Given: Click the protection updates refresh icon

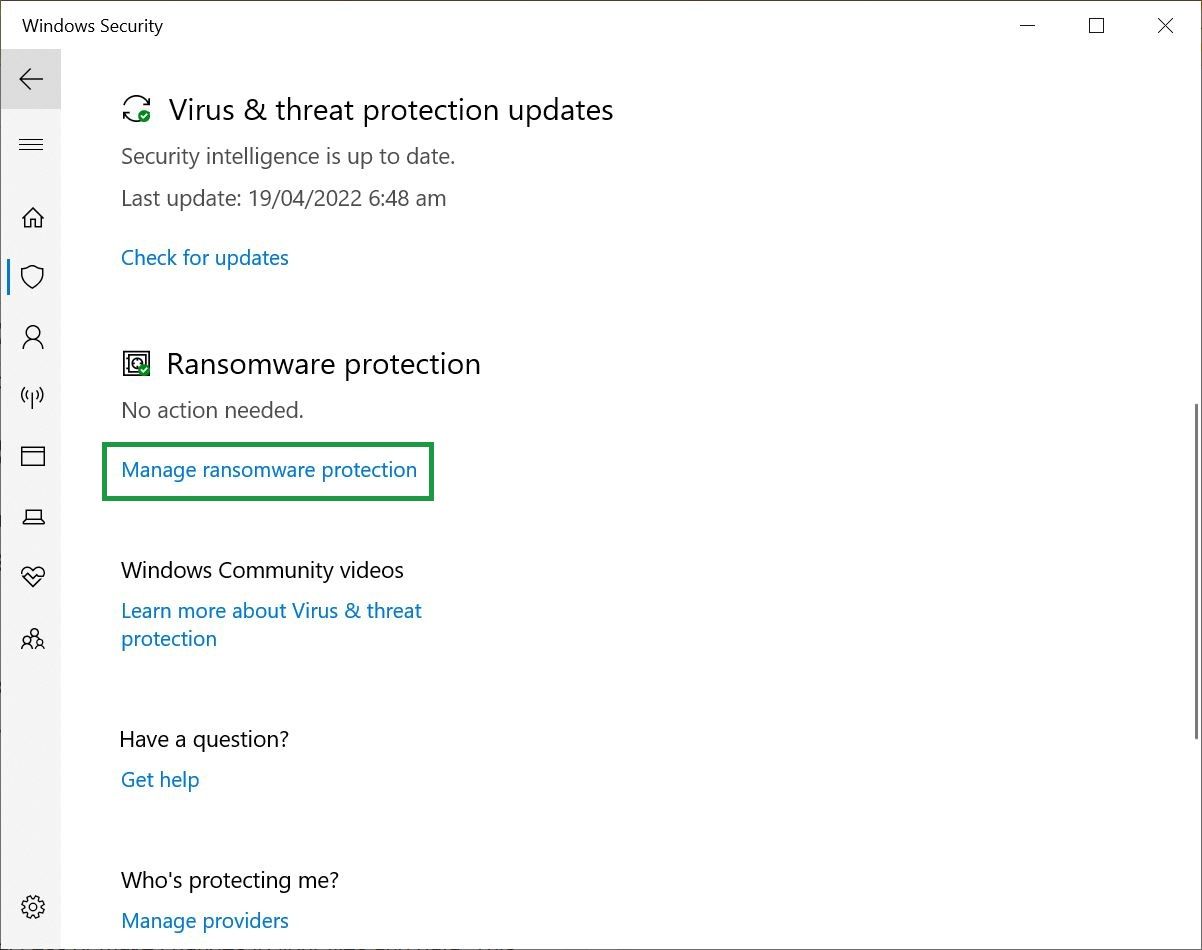Looking at the screenshot, I should [136, 110].
